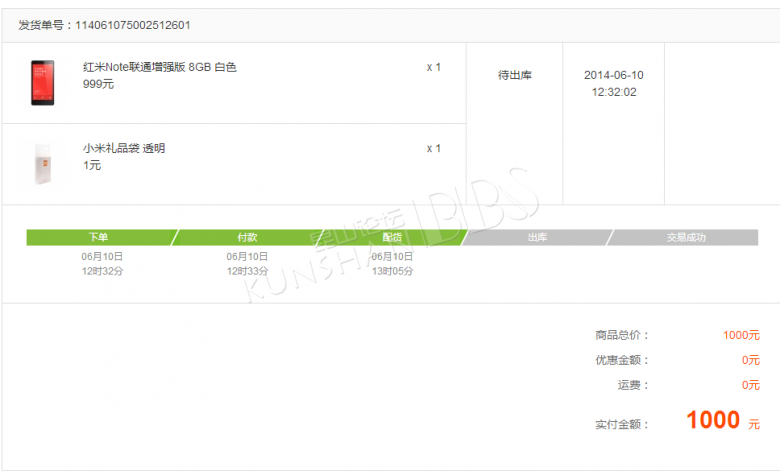The width and height of the screenshot is (780, 471).
Task: Click the 小米礼品袋 透明 product name
Action: point(124,148)
